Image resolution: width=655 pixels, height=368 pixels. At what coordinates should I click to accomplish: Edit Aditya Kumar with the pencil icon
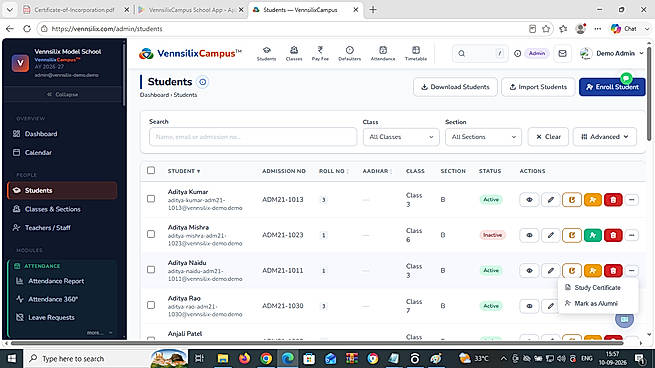tap(551, 200)
